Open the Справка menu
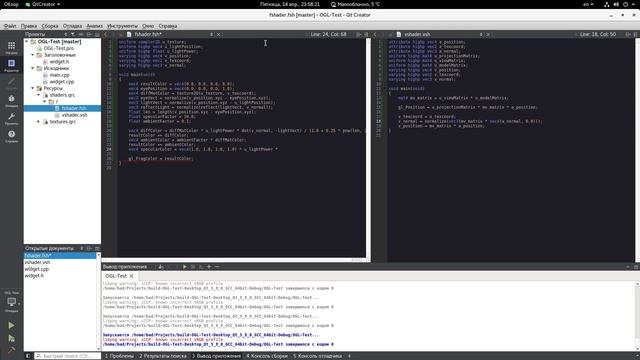Screen dimensions: 640x360 tap(168, 26)
